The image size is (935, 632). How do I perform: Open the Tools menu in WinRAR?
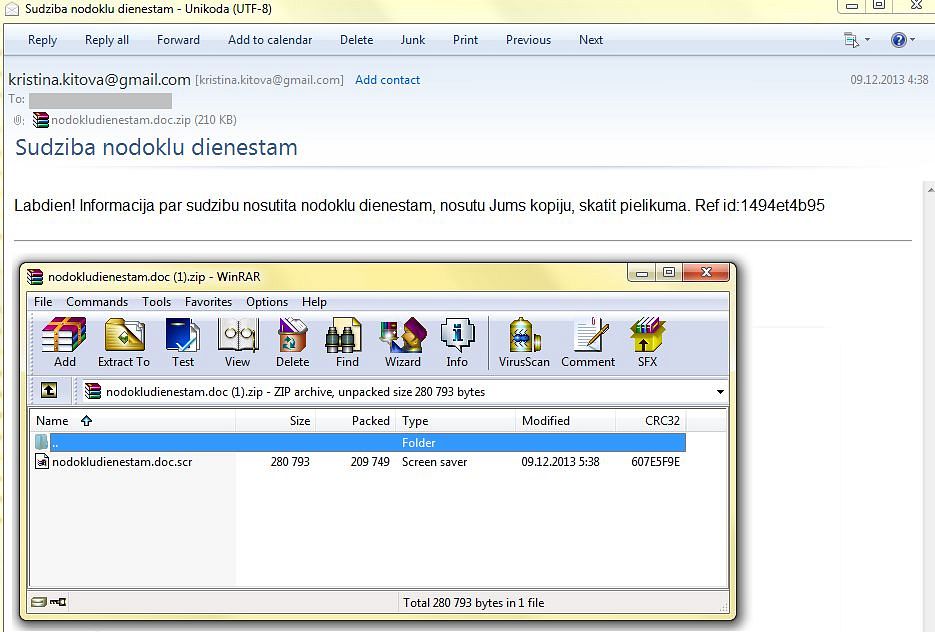pyautogui.click(x=156, y=302)
